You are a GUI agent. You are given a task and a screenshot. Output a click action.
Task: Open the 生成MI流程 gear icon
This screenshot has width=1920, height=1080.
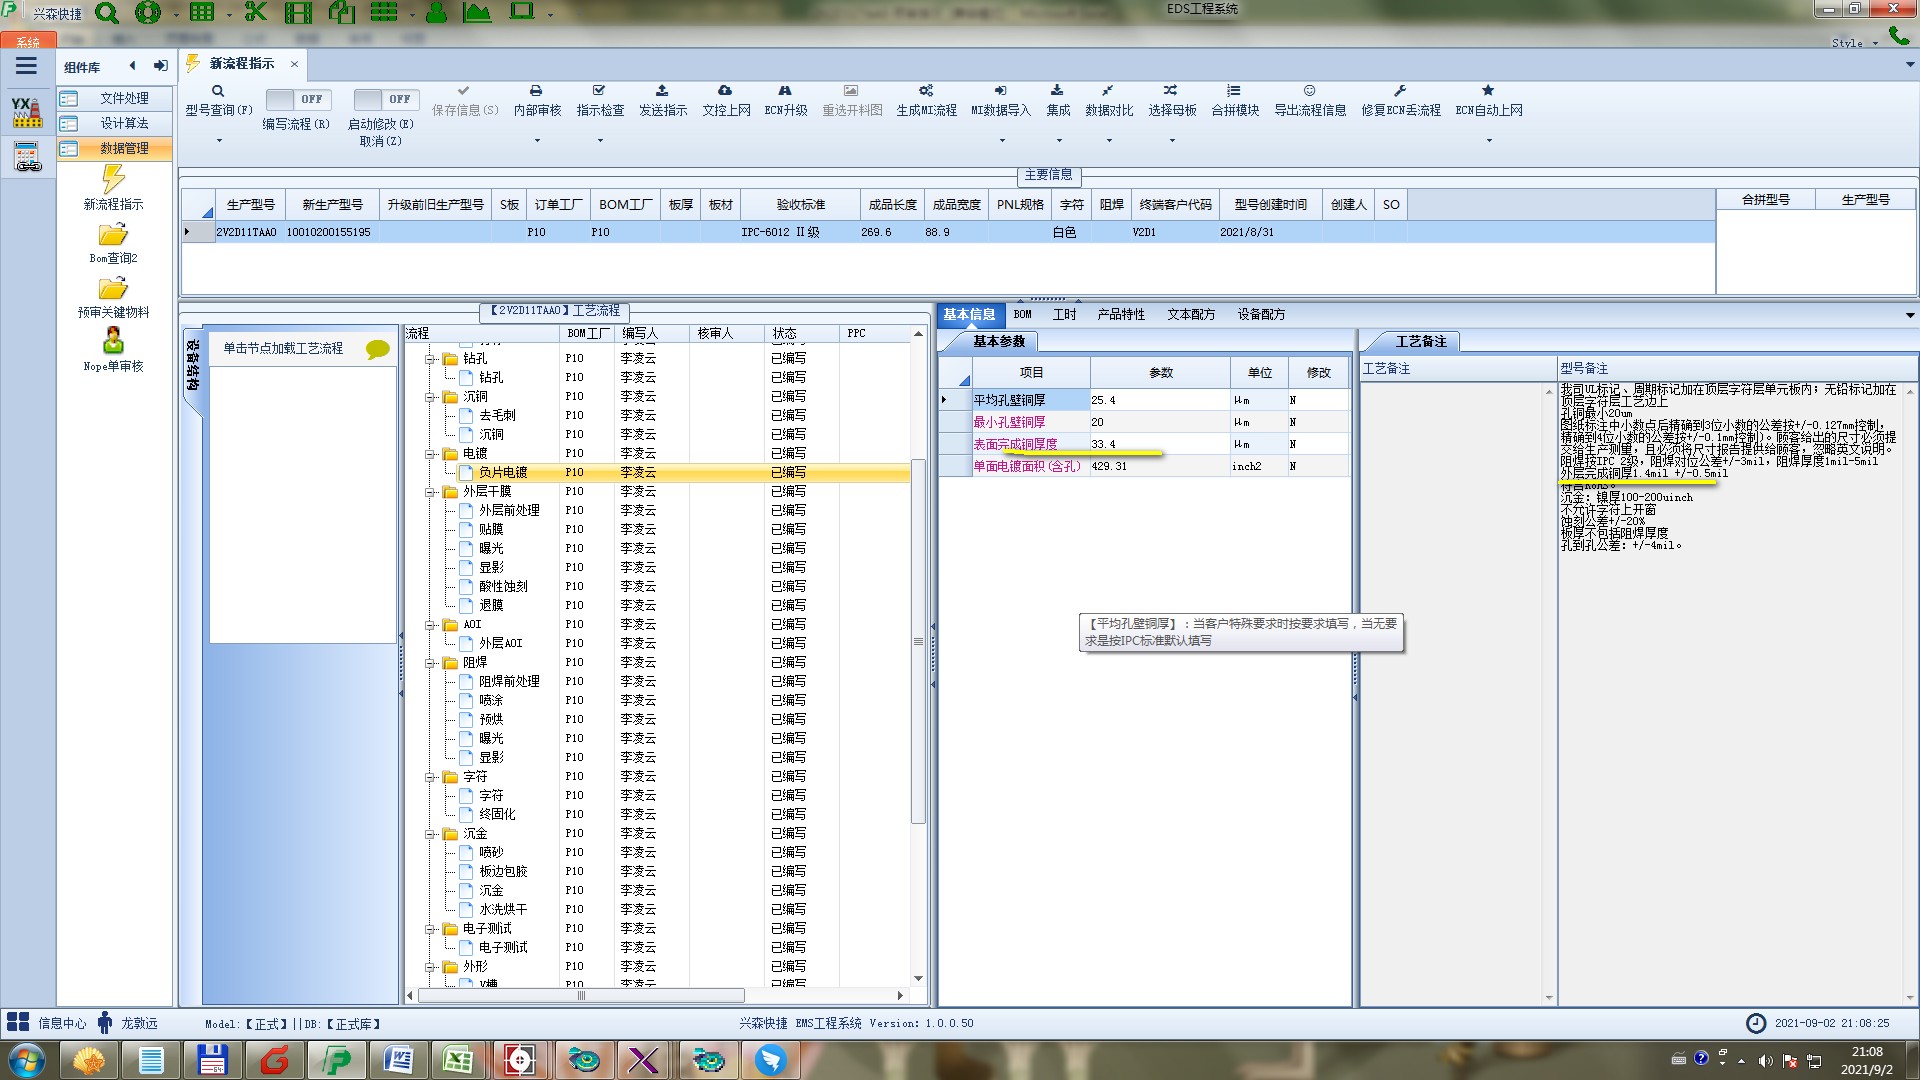click(926, 91)
